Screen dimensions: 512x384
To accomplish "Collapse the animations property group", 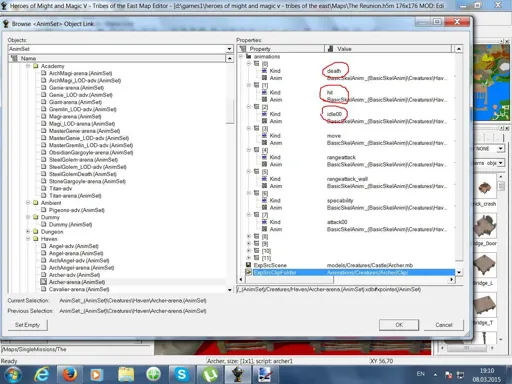I will click(241, 56).
